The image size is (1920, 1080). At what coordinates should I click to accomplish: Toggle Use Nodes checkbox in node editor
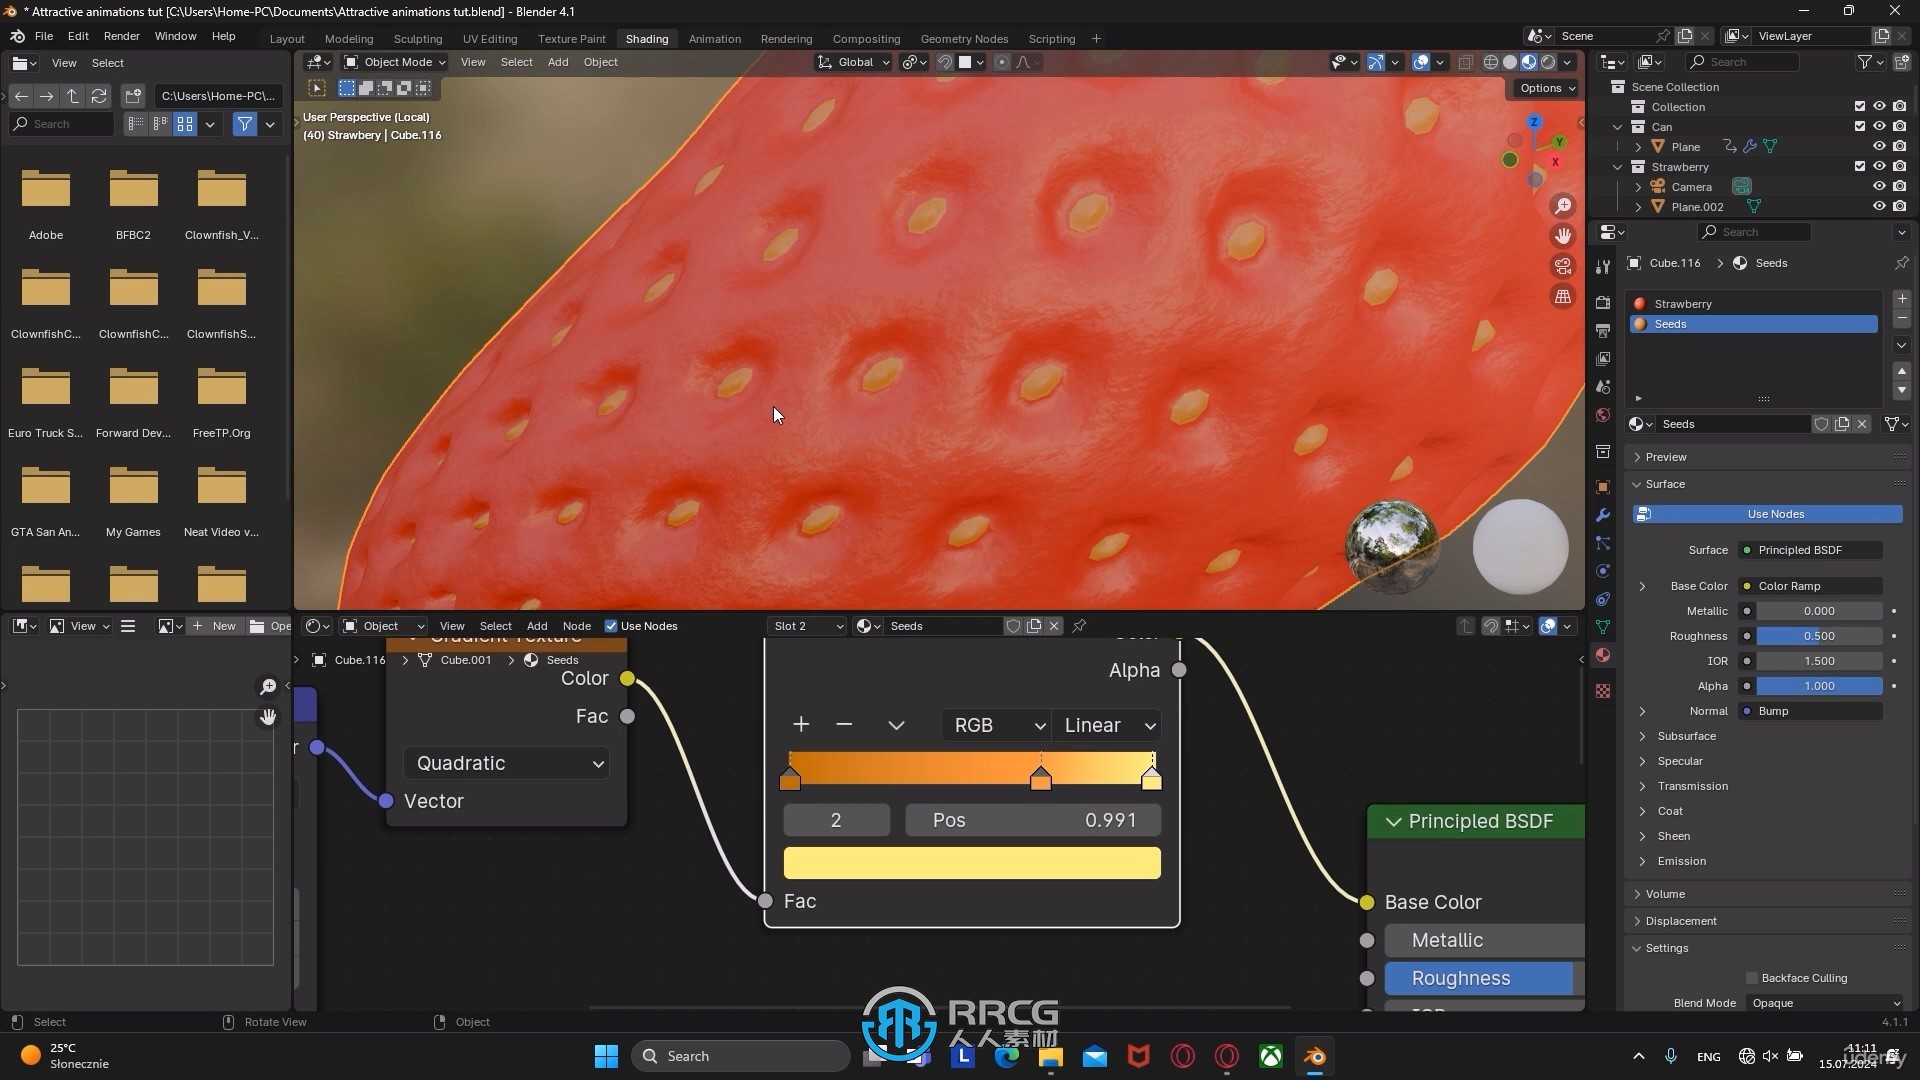(x=611, y=626)
